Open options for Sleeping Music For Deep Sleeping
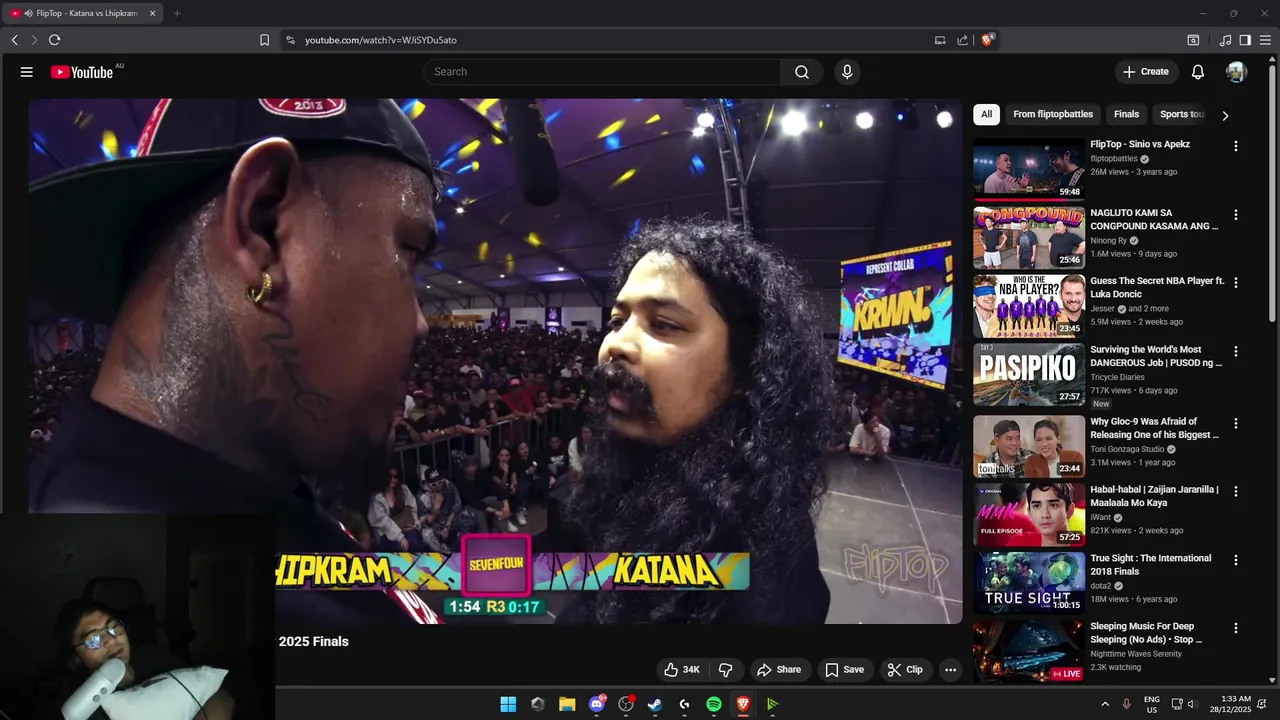1280x720 pixels. pos(1236,629)
